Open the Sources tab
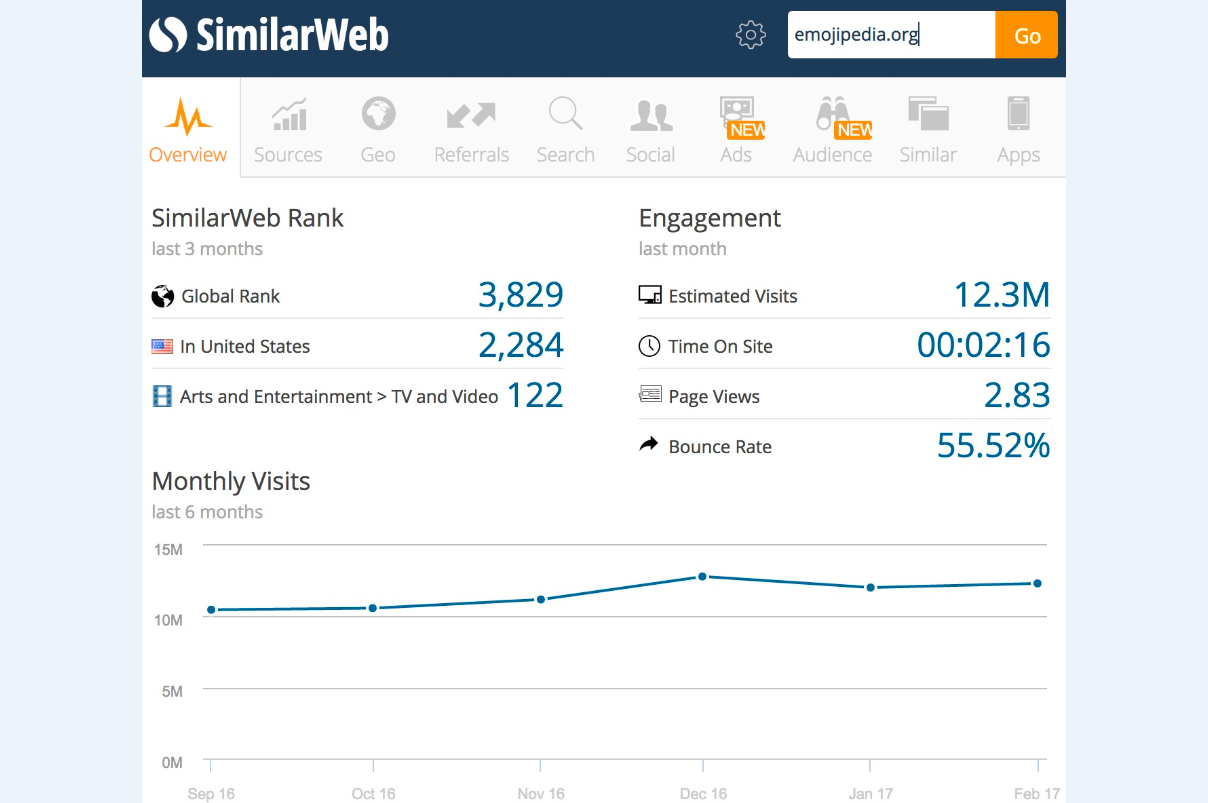Screen dimensions: 1208x803 click(288, 130)
